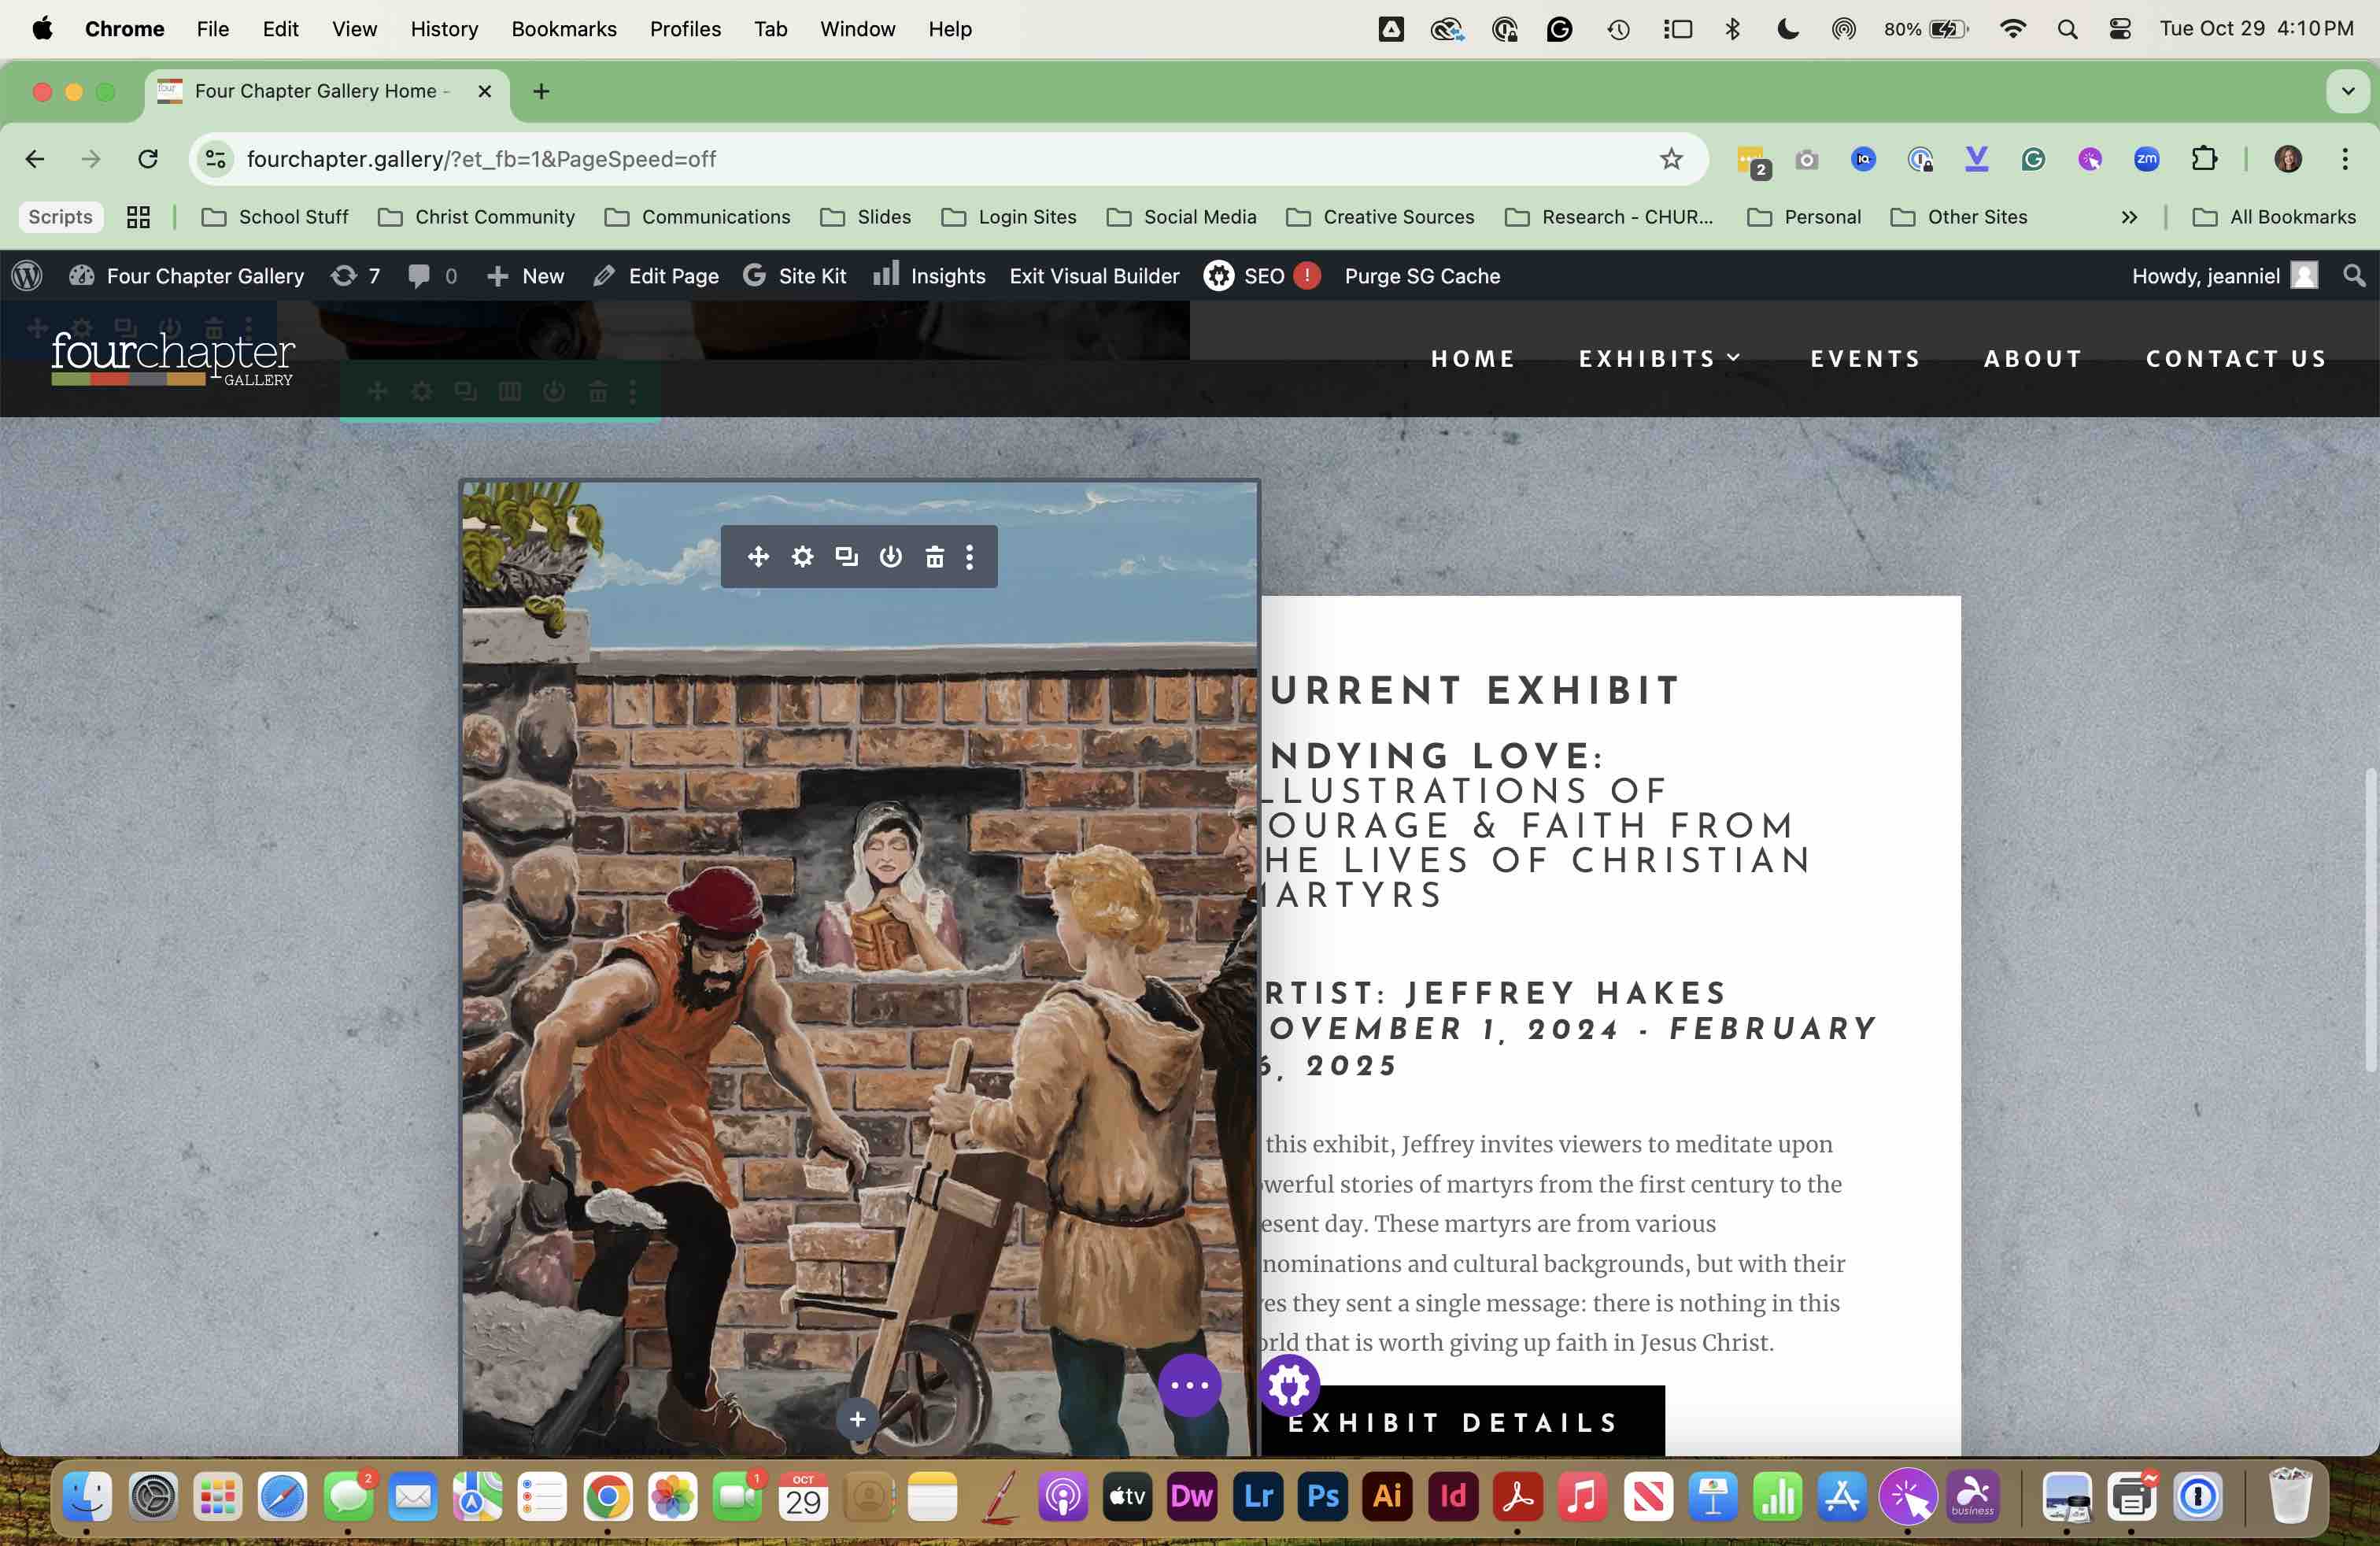Open a new Chrome tab

pos(541,91)
